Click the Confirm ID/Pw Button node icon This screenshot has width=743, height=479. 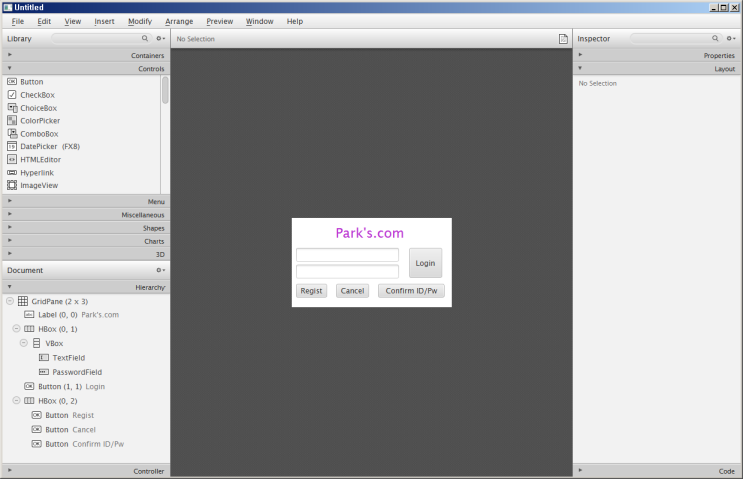click(36, 444)
